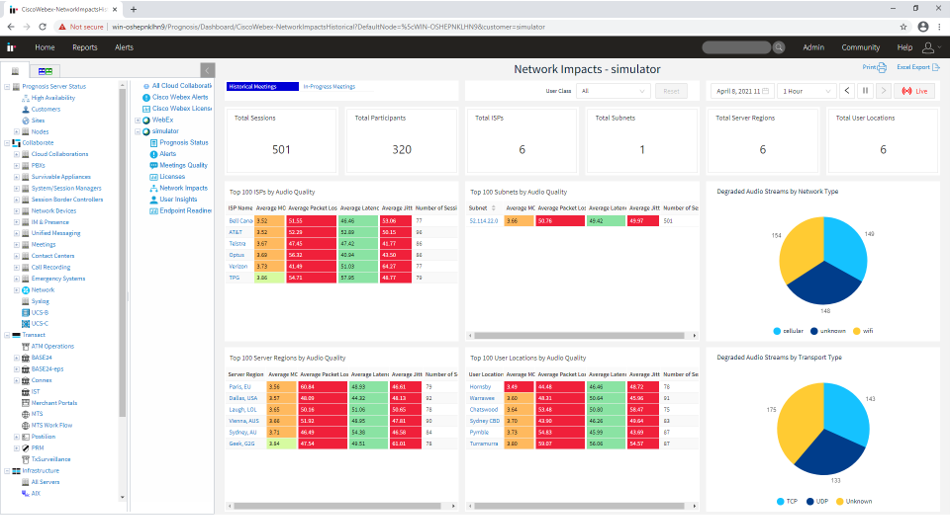
Task: Open the User Class dropdown
Action: pos(613,91)
